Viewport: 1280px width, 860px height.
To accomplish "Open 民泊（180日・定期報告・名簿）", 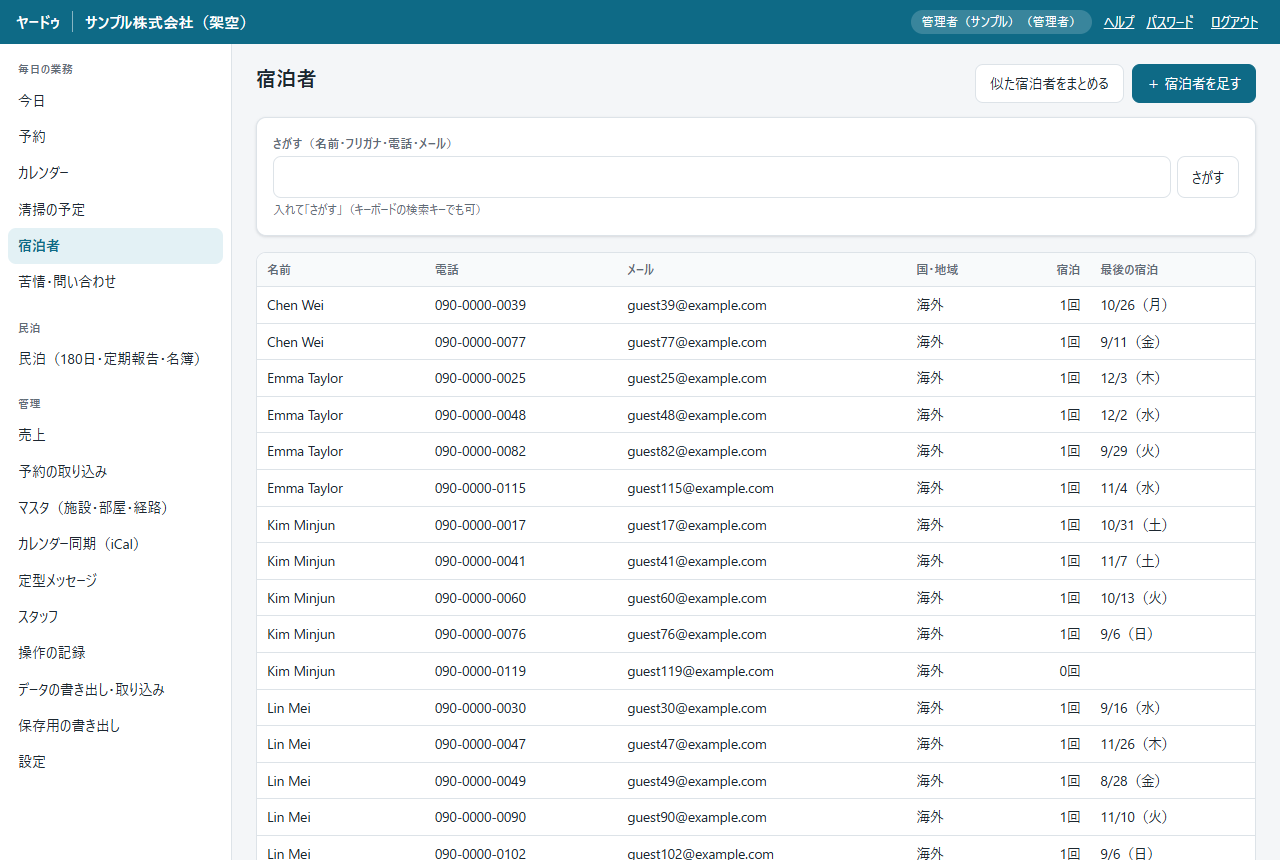I will click(115, 358).
